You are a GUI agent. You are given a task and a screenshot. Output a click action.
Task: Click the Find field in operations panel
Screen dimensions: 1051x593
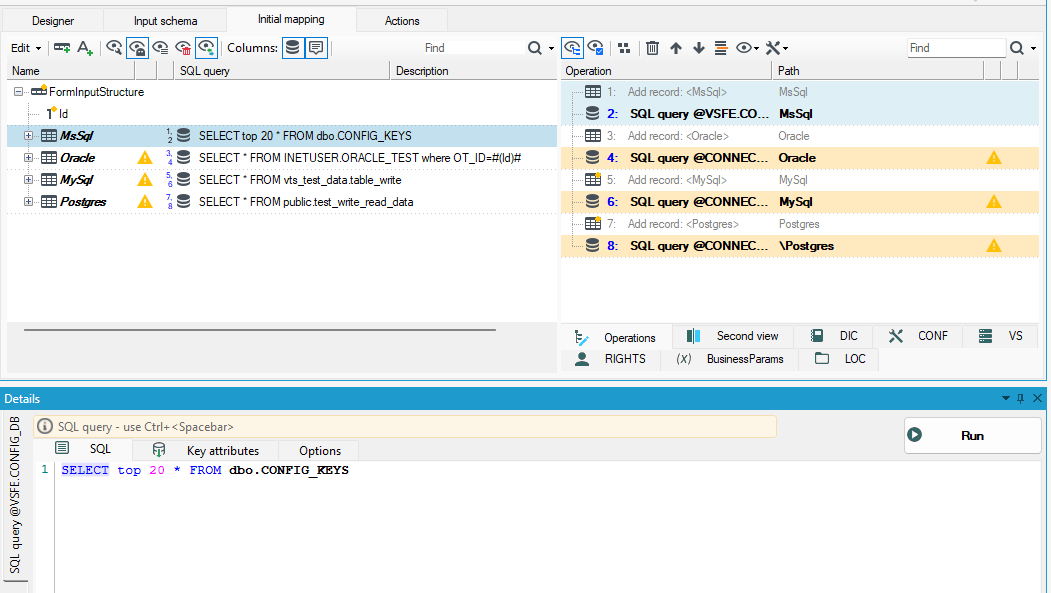click(x=956, y=48)
